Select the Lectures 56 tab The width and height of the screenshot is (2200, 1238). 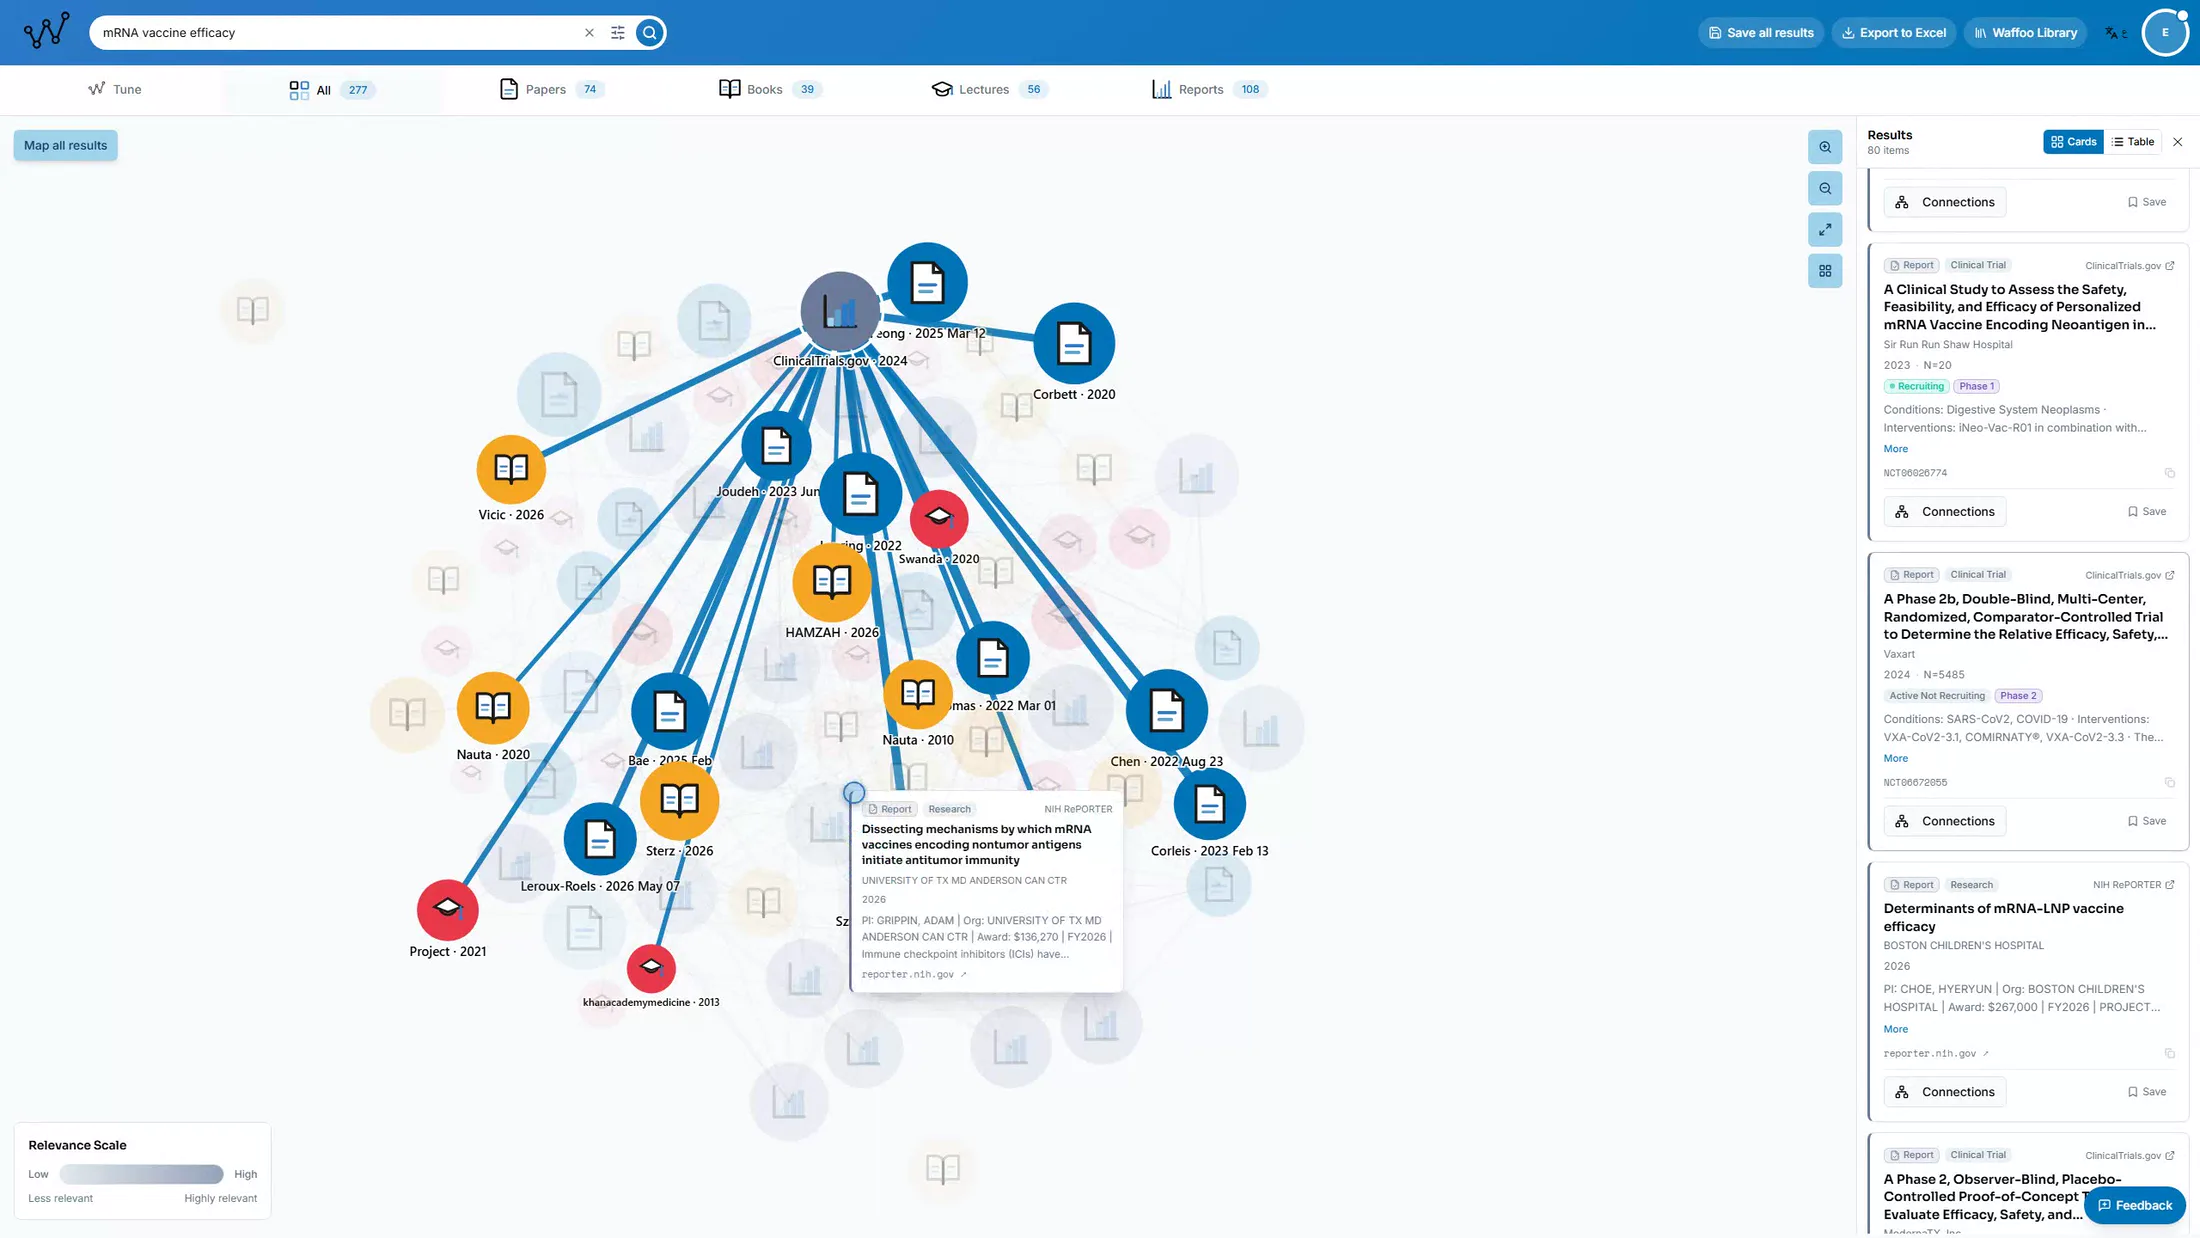point(989,89)
